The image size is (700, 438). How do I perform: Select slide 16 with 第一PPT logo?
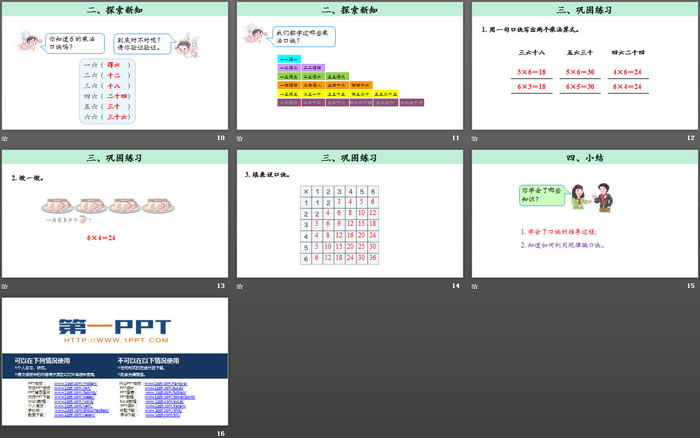(114, 362)
